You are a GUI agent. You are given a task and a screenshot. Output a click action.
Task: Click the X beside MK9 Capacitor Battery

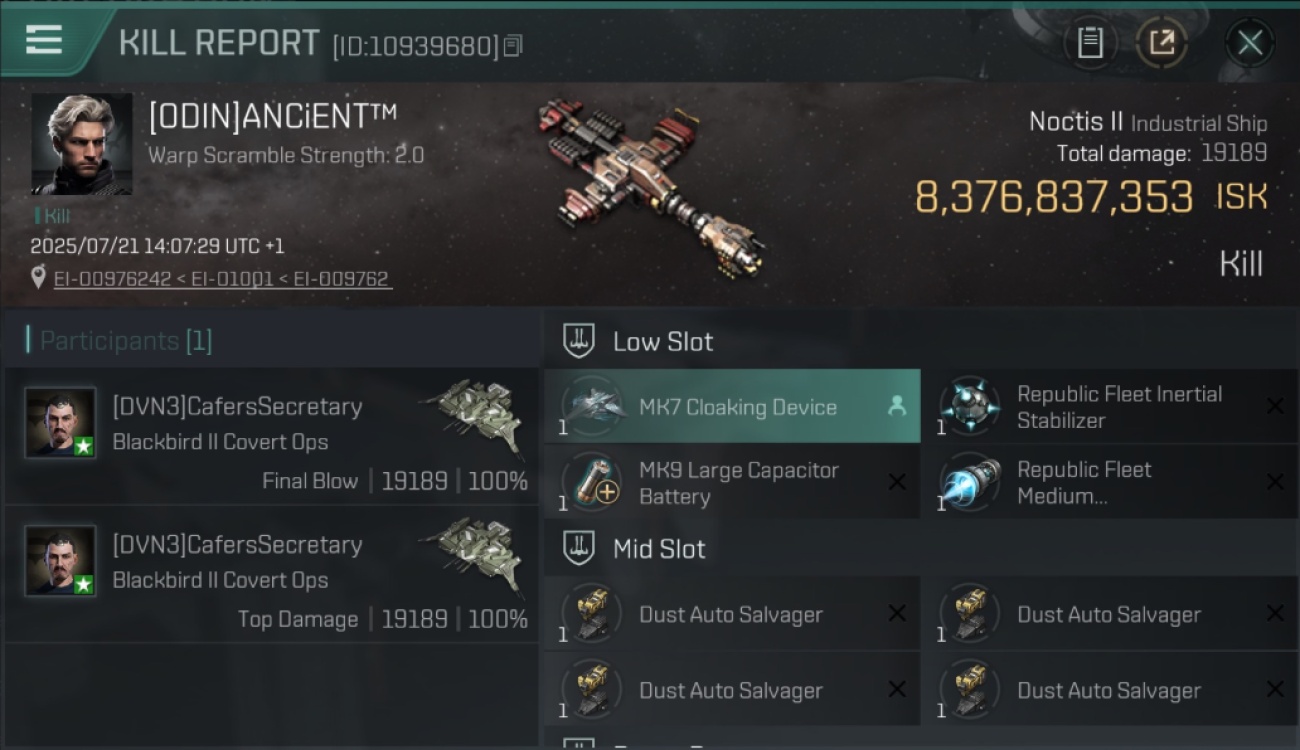click(897, 483)
